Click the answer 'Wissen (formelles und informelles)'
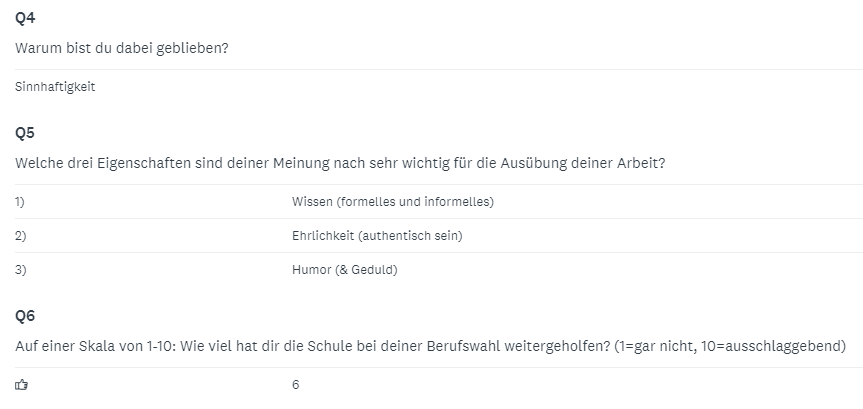 [393, 202]
